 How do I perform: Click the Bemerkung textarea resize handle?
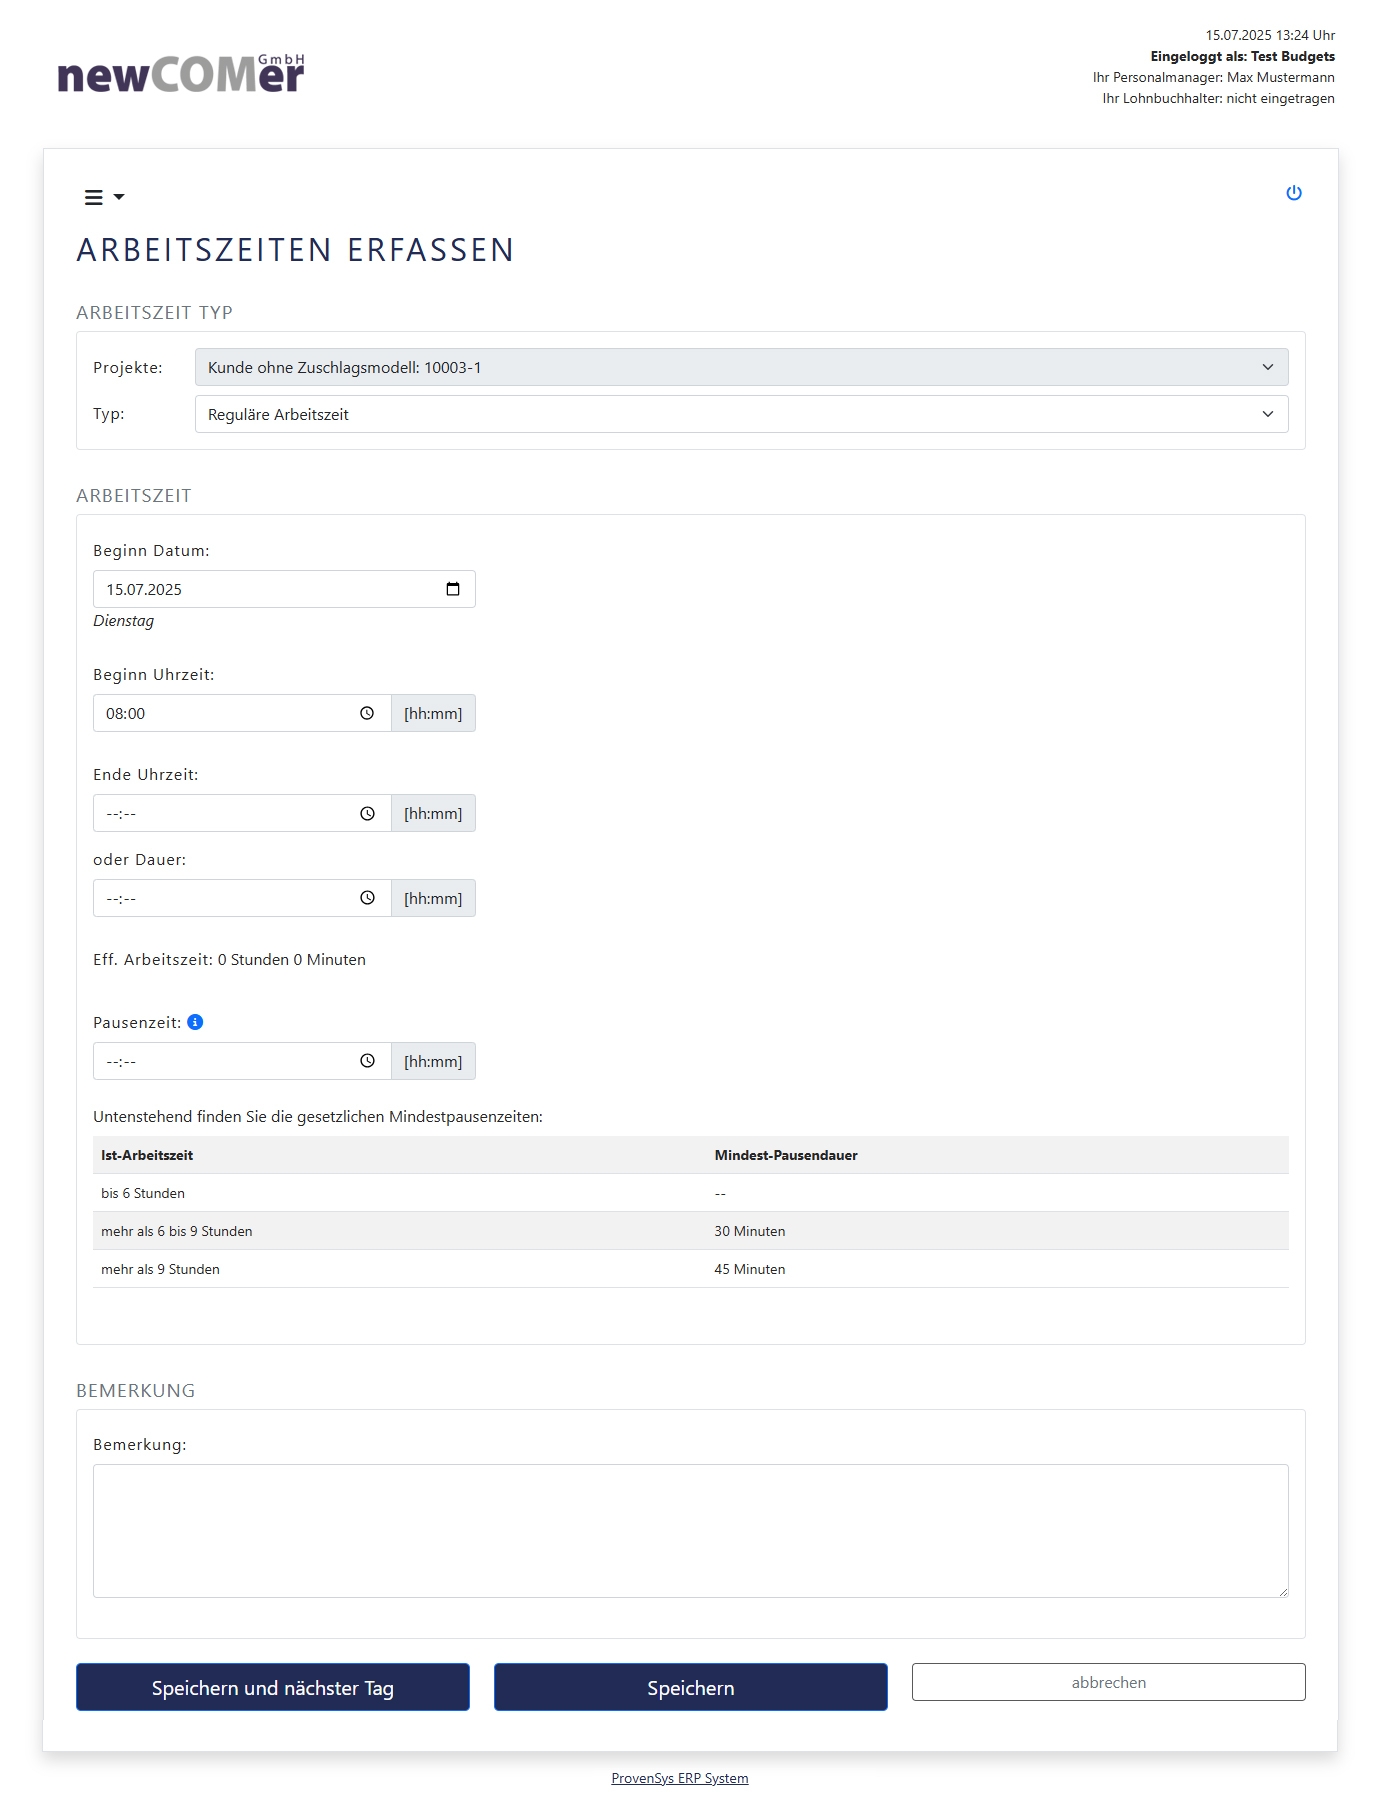pos(1283,1592)
